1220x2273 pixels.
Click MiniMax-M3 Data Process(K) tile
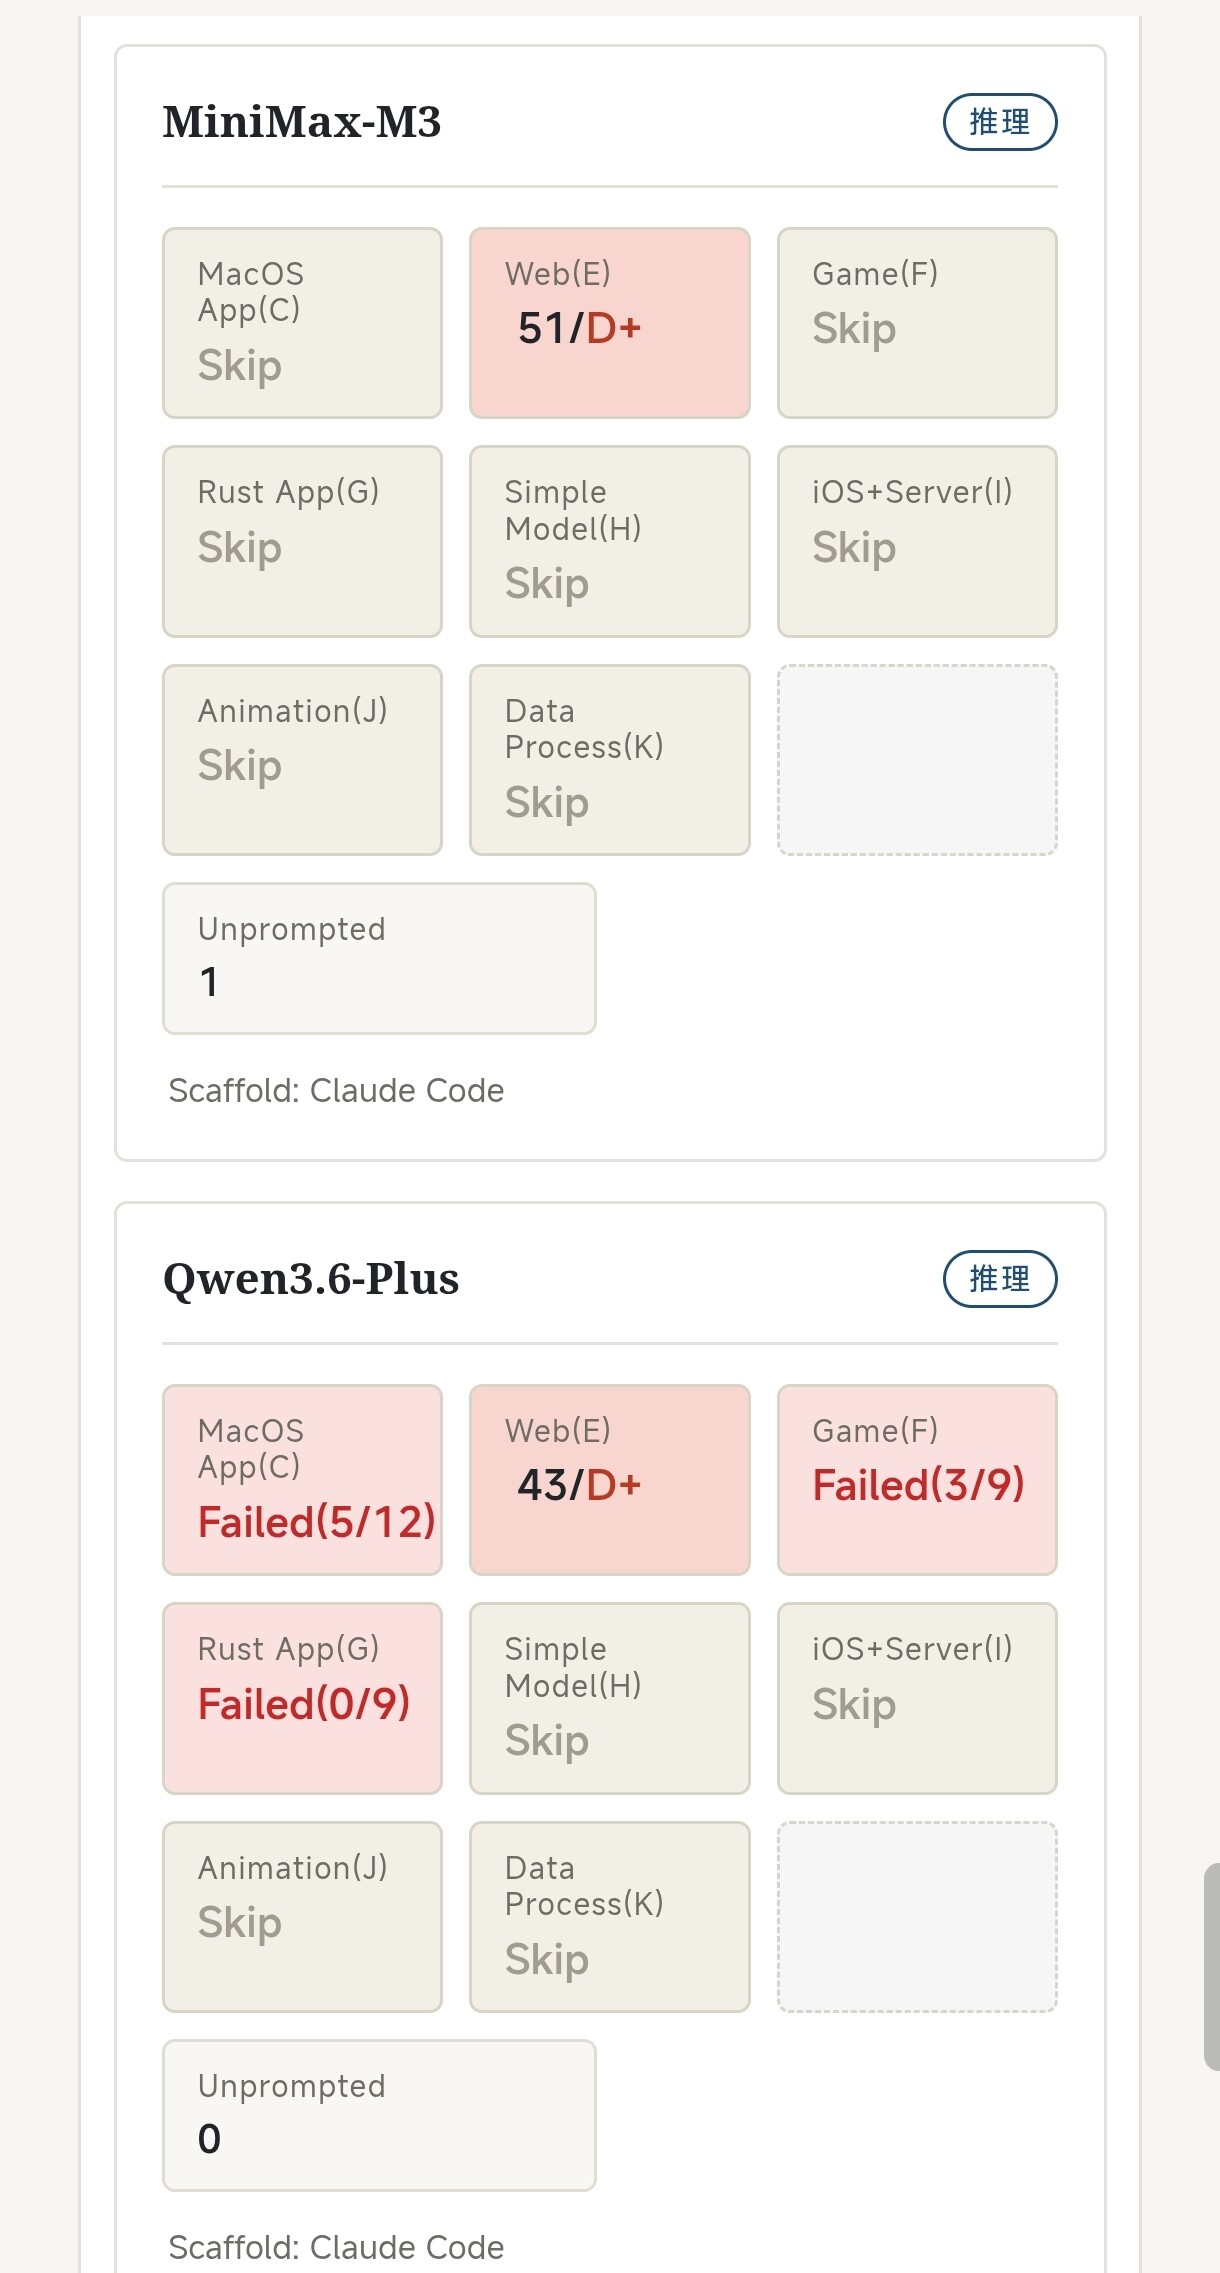click(610, 760)
